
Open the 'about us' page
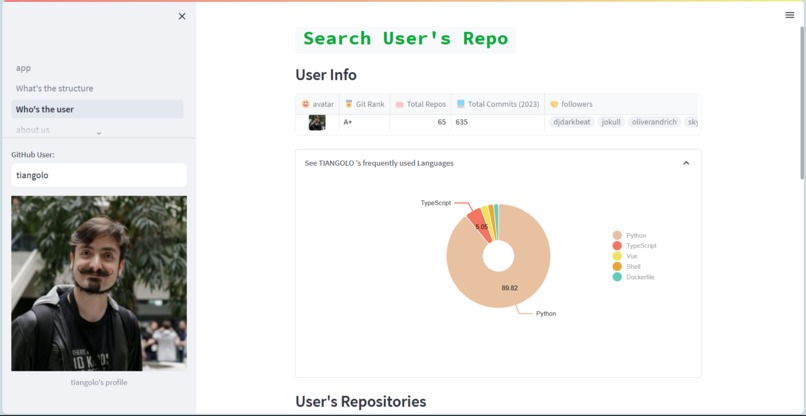click(33, 130)
